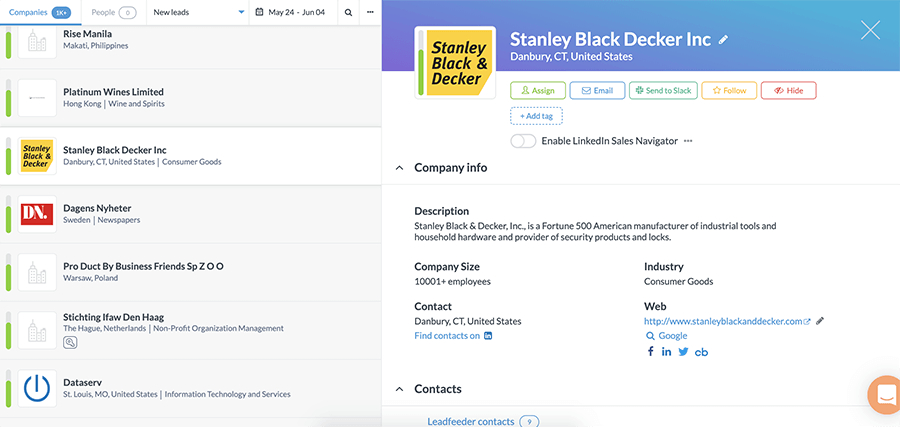Click the tag icon under Stichting Ifaw
Viewport: 900px width, 427px height.
tap(70, 343)
